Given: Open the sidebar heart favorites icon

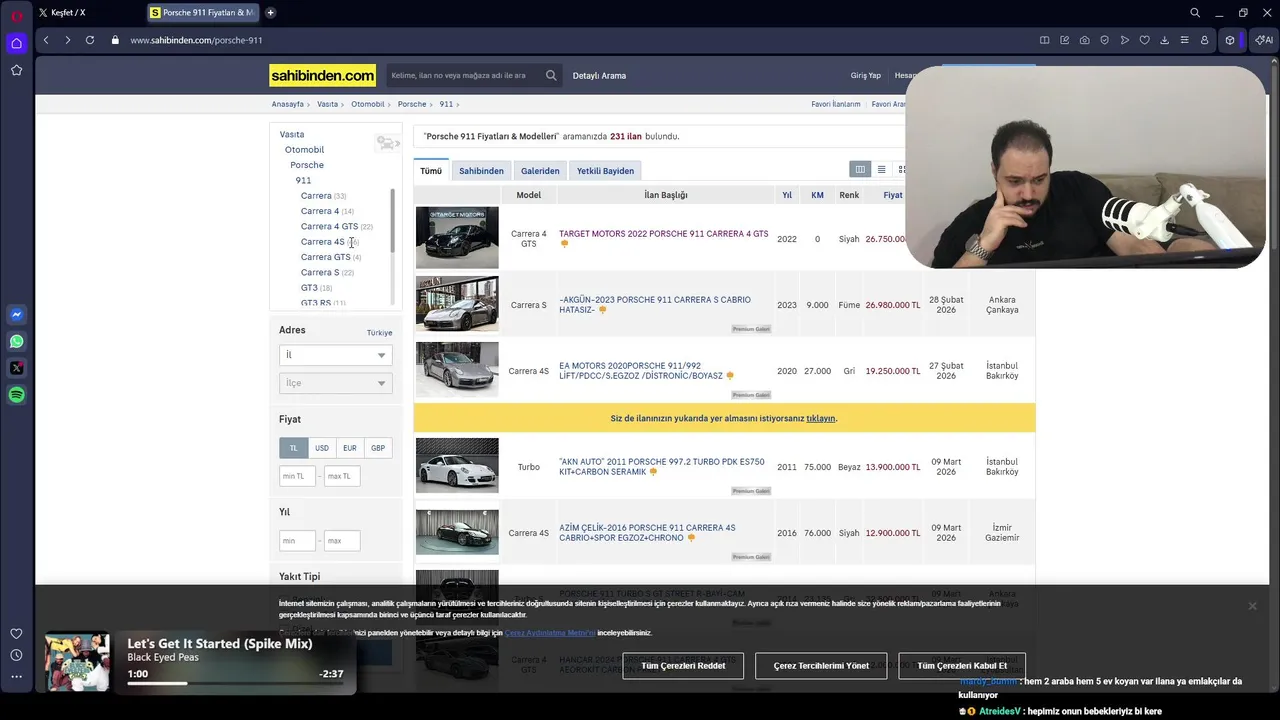Looking at the screenshot, I should coord(16,633).
